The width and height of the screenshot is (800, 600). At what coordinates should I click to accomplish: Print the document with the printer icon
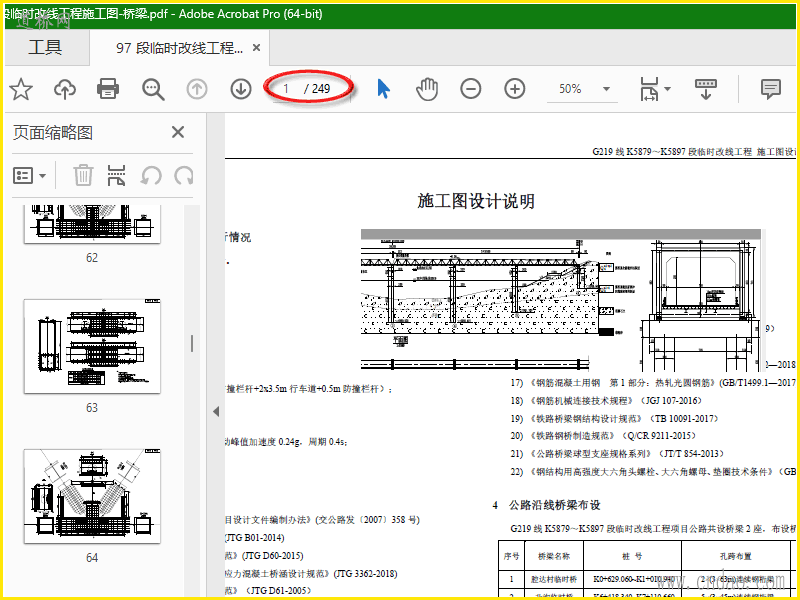[x=108, y=89]
